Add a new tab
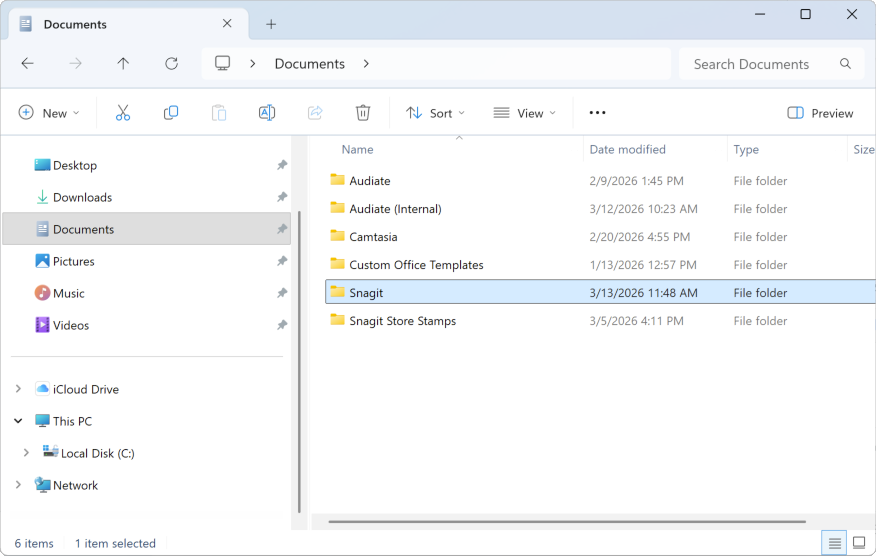The image size is (876, 556). click(x=271, y=24)
